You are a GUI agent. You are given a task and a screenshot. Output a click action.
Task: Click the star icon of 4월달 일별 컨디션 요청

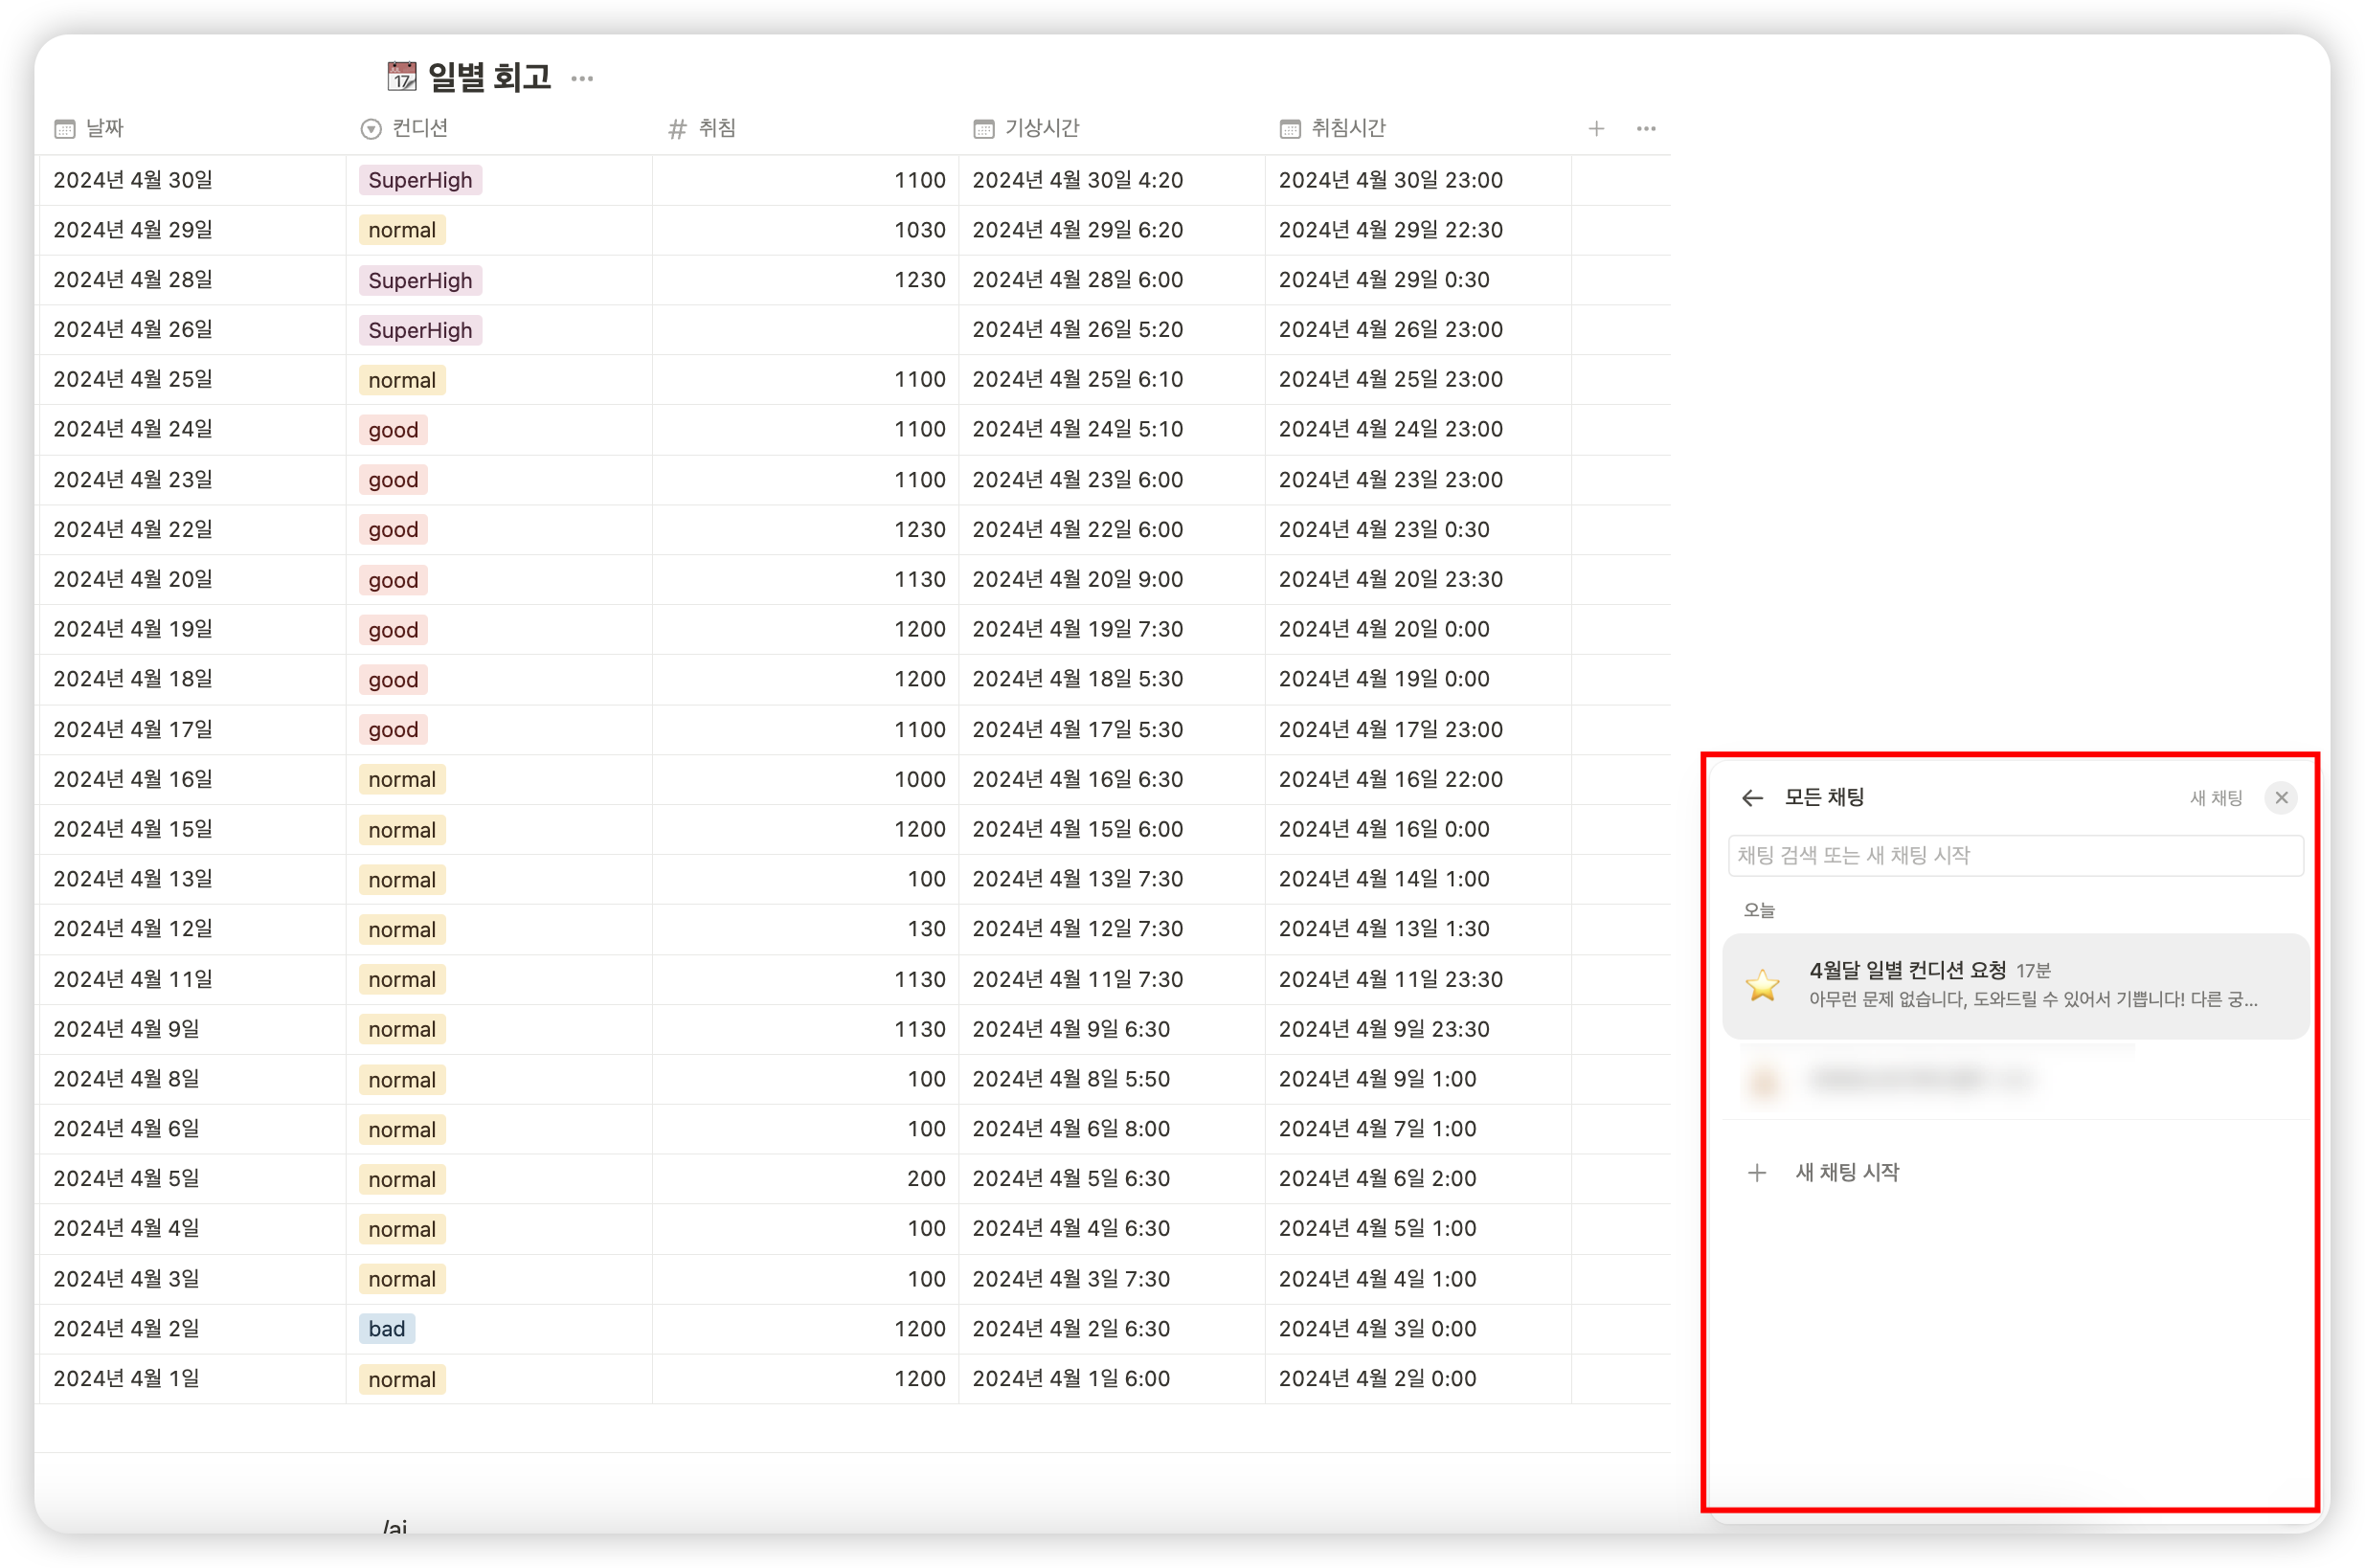1762,985
